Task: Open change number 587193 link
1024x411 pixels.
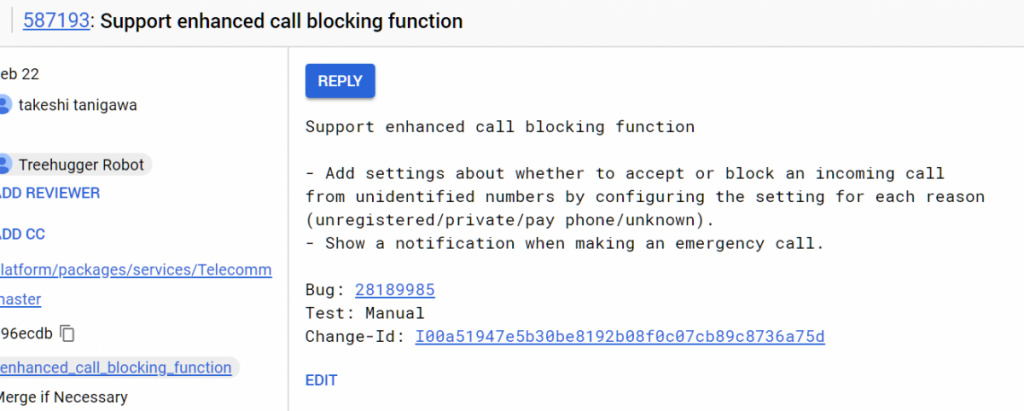Action: click(56, 21)
